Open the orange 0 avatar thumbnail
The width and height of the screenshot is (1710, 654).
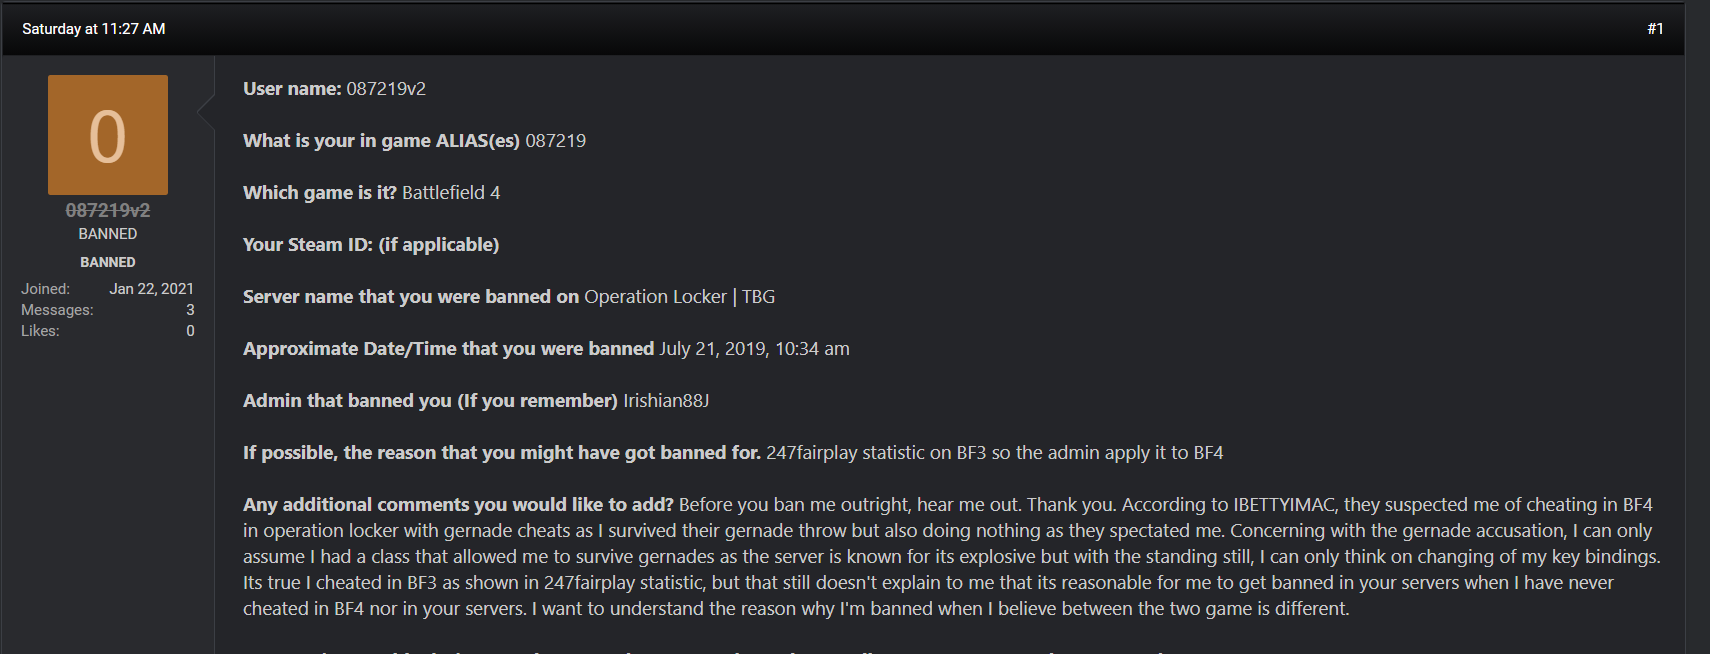click(108, 135)
